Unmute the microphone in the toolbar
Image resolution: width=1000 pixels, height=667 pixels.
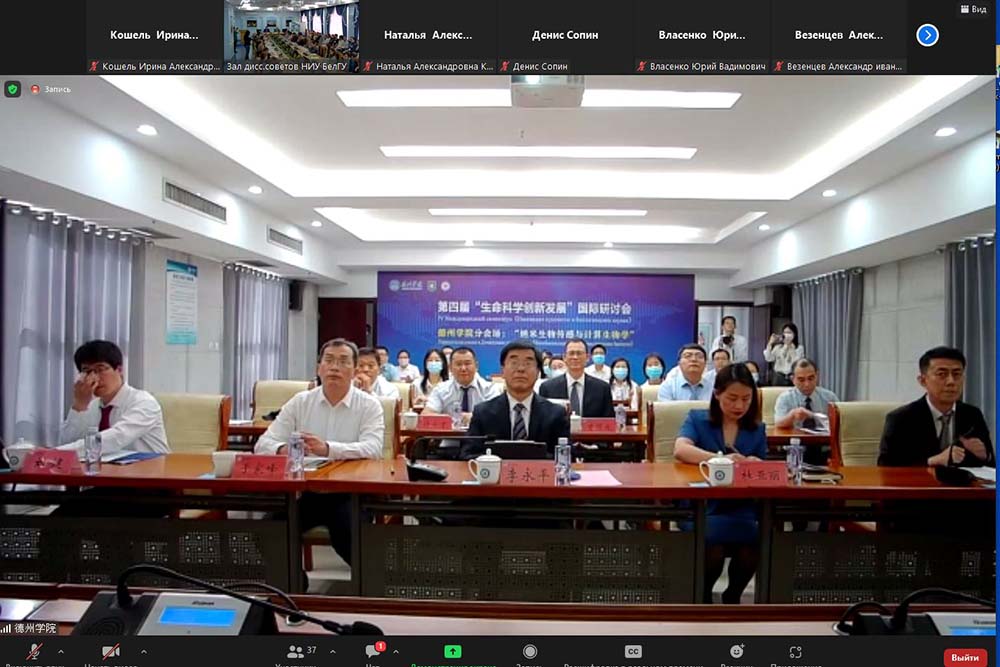point(34,652)
